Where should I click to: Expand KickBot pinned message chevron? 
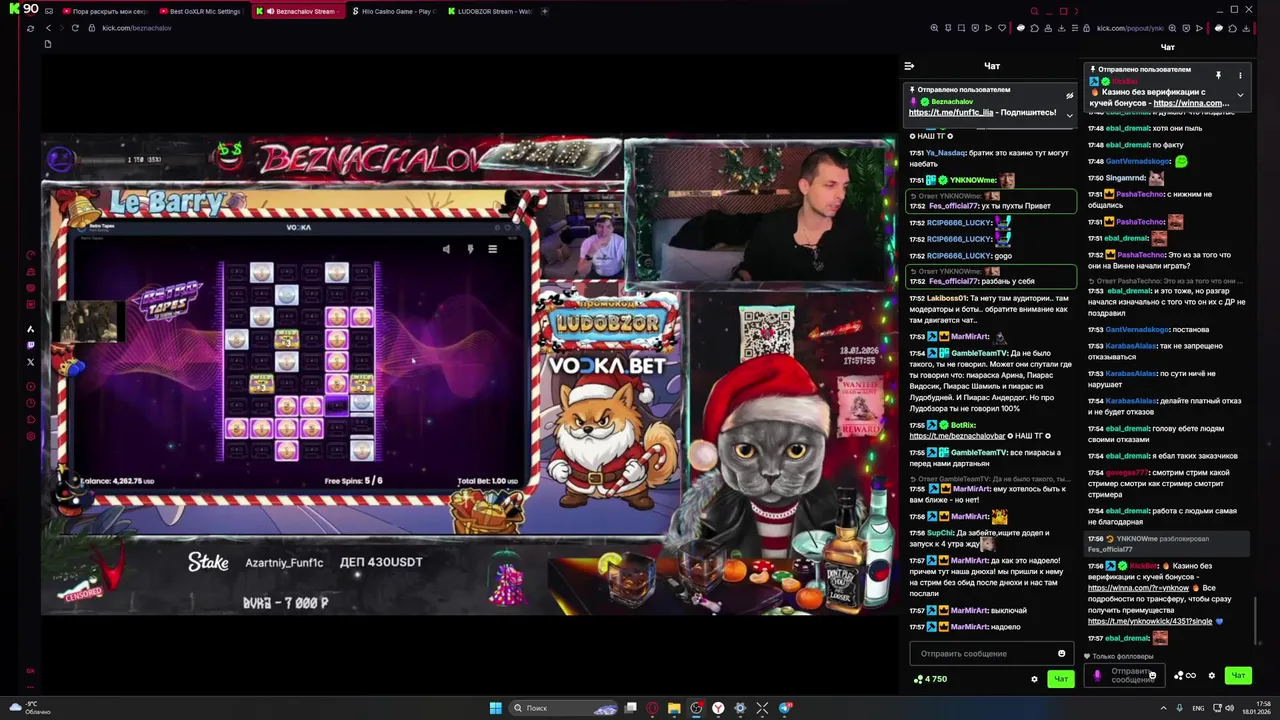pyautogui.click(x=1240, y=95)
